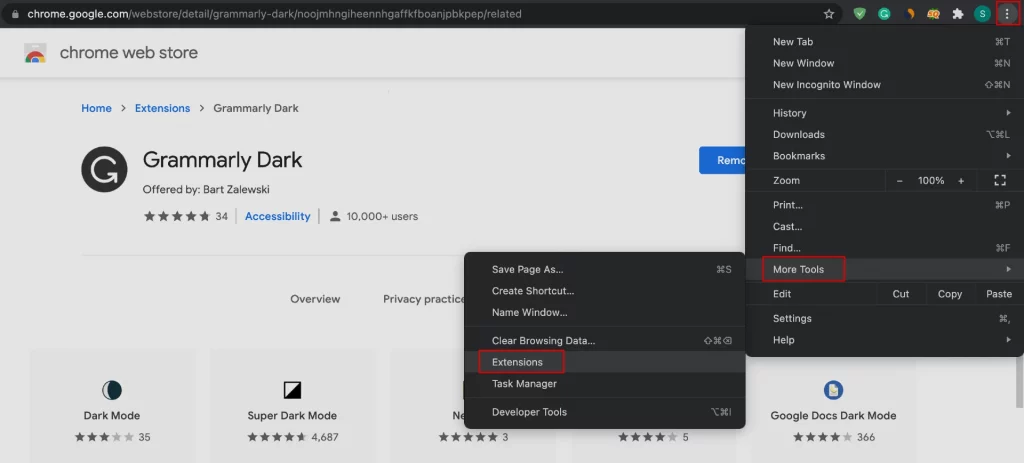The image size is (1024, 463).
Task: Expand the Help submenu
Action: (884, 340)
